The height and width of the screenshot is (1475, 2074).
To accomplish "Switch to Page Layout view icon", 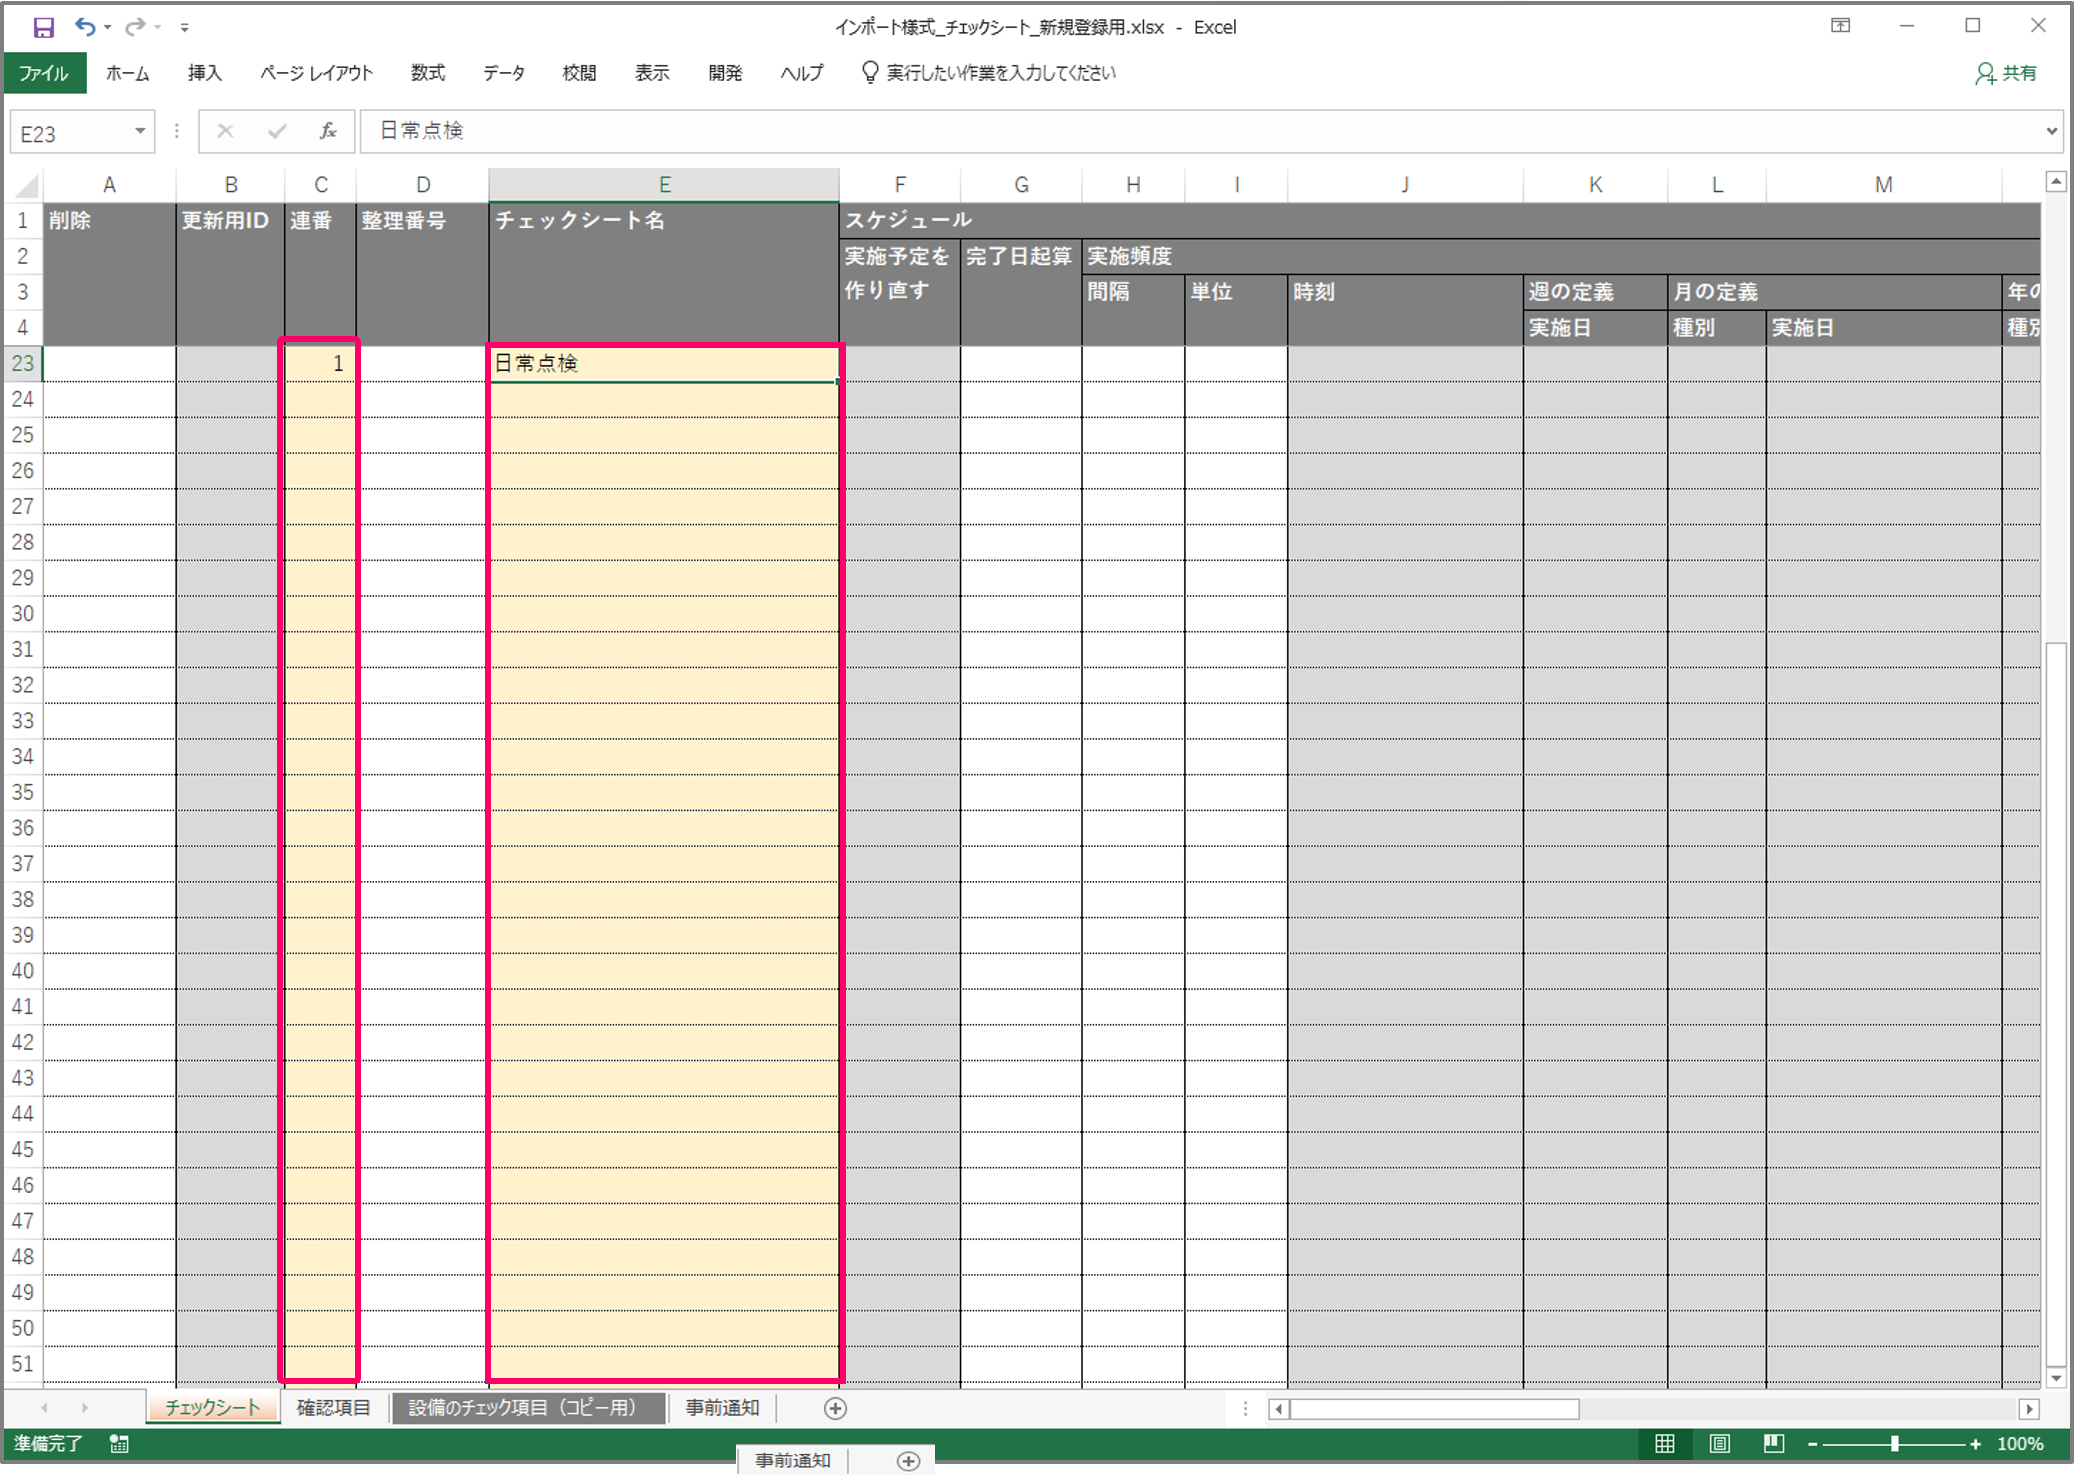I will click(1719, 1444).
